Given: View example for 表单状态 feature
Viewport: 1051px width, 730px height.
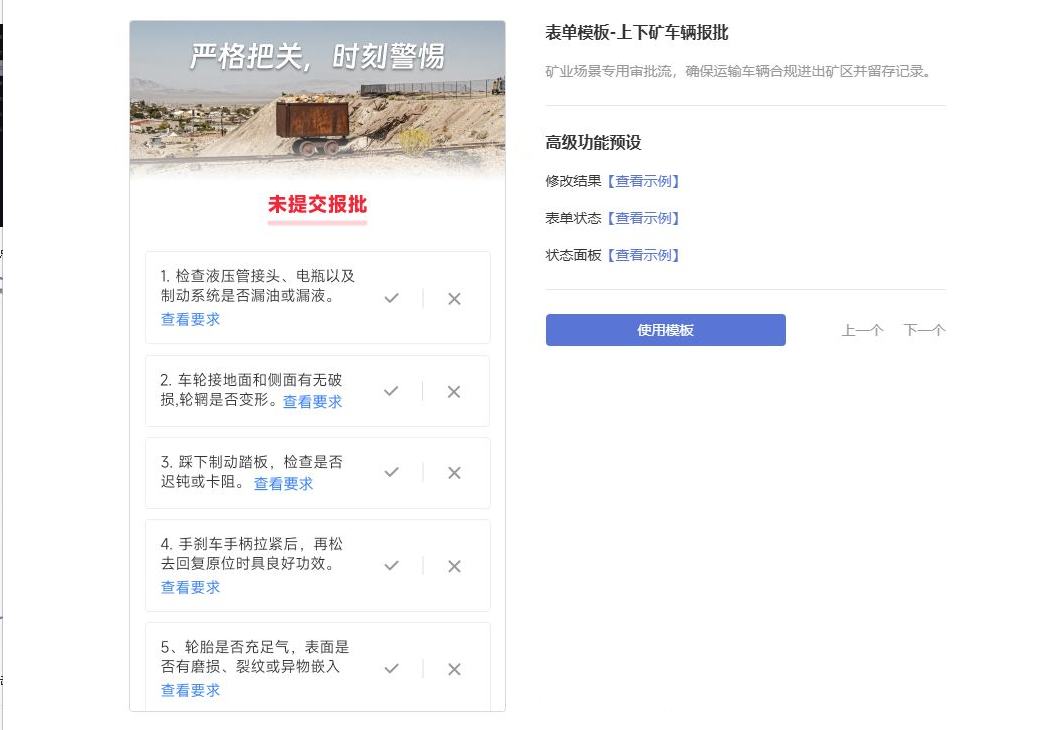Looking at the screenshot, I should pyautogui.click(x=643, y=218).
